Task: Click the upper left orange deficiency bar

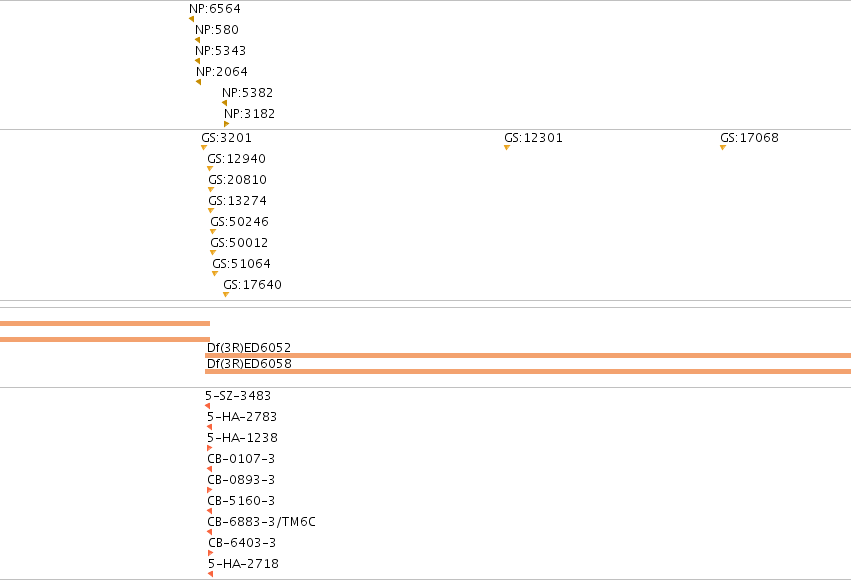Action: click(105, 324)
